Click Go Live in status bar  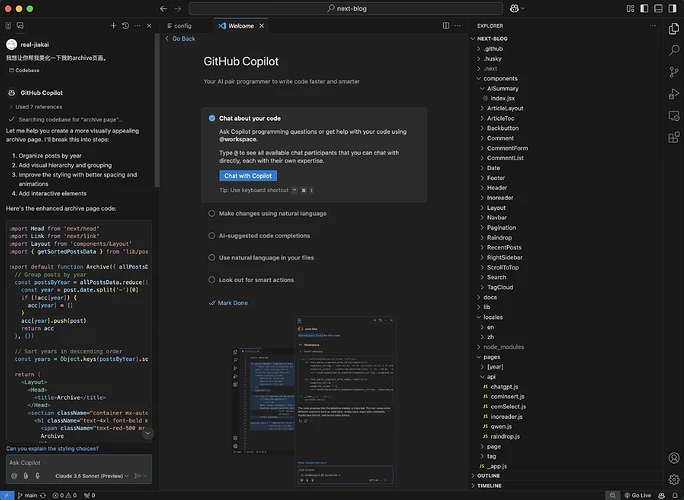point(637,495)
